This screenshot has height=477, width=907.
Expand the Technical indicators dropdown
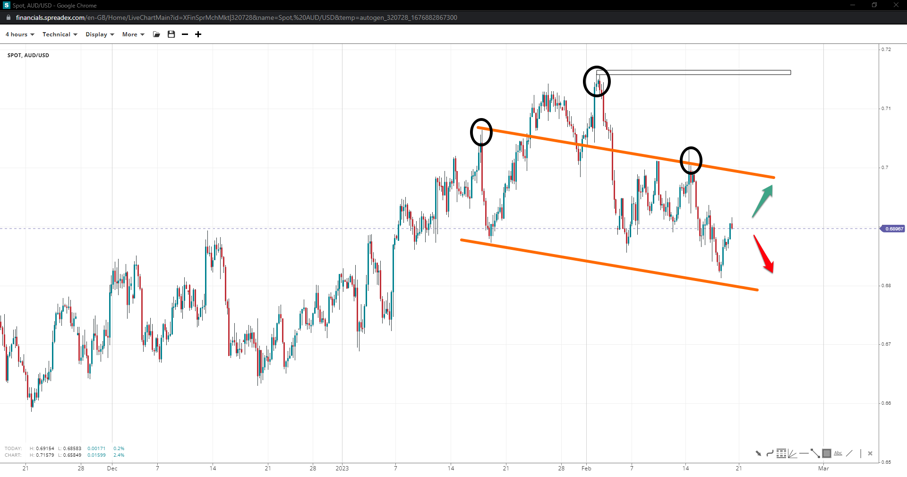coord(59,35)
